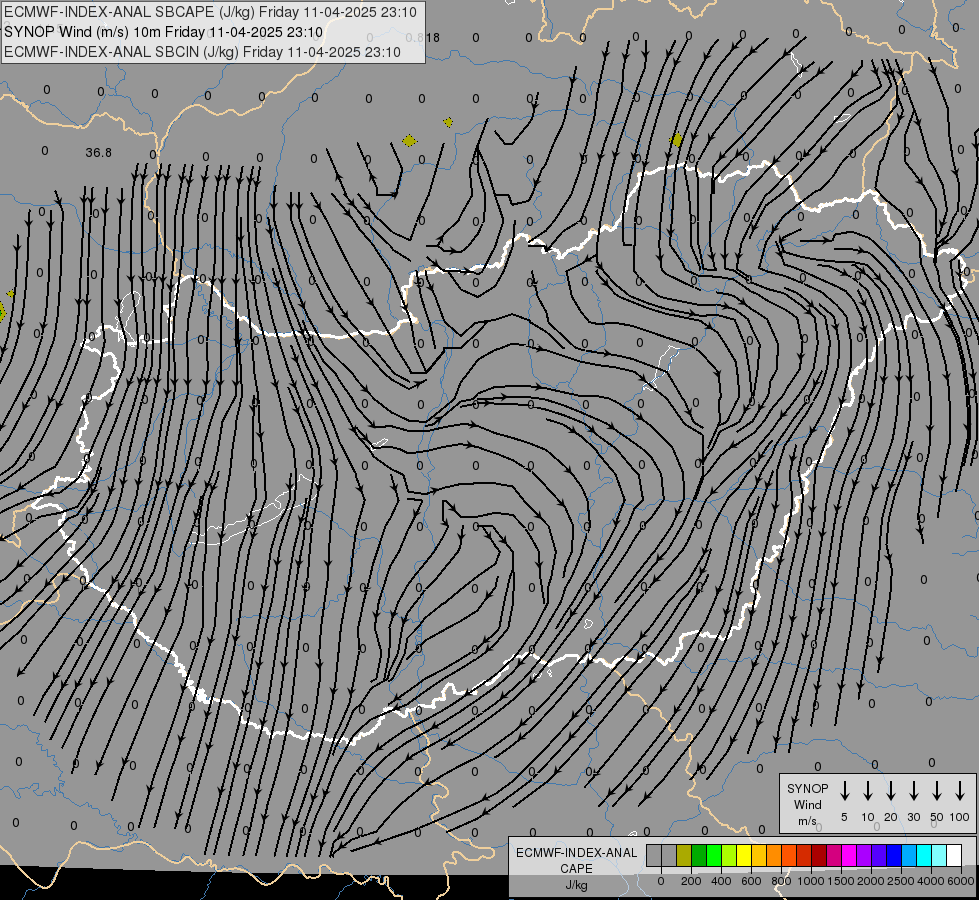Pick the deep blue swatch left of 2500 tick
The height and width of the screenshot is (900, 979).
[x=893, y=855]
